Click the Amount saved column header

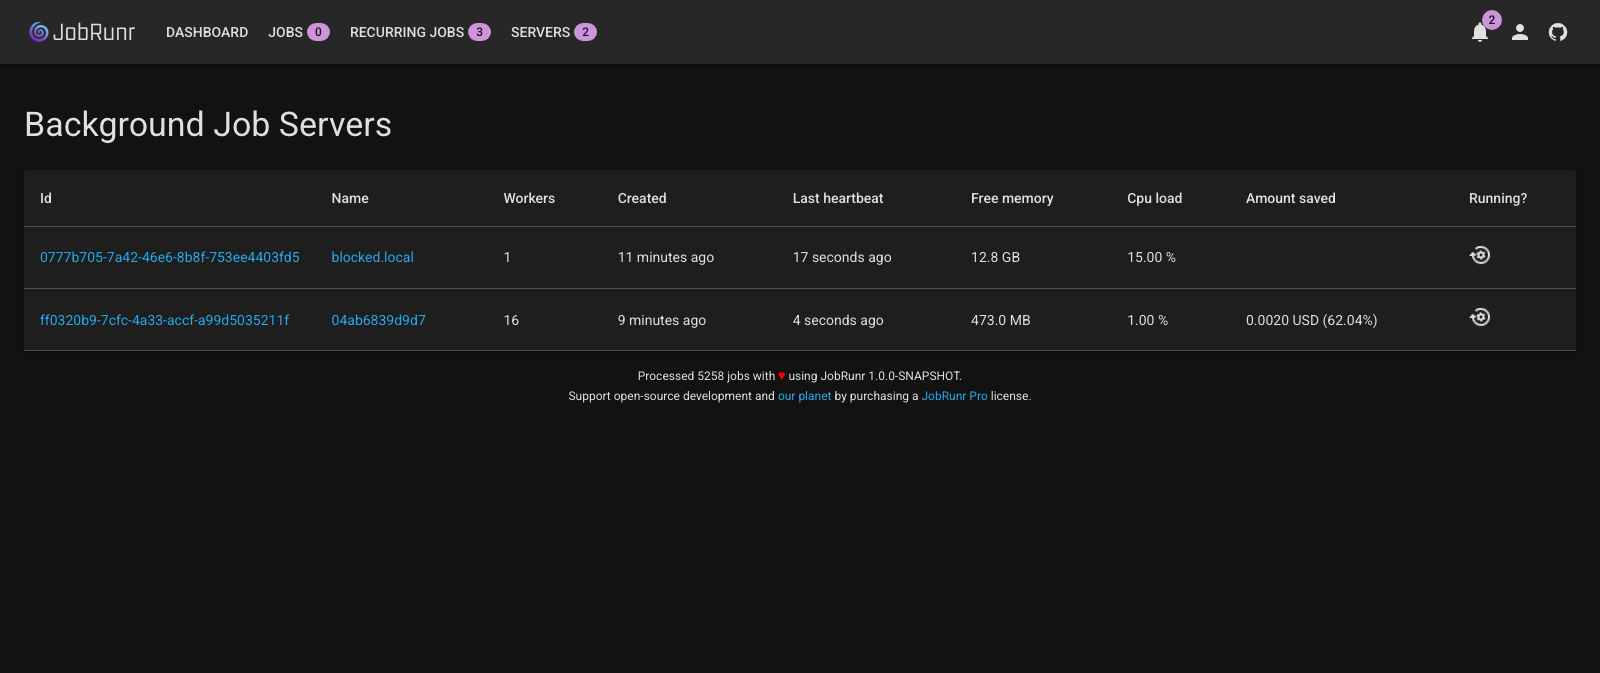click(x=1290, y=198)
